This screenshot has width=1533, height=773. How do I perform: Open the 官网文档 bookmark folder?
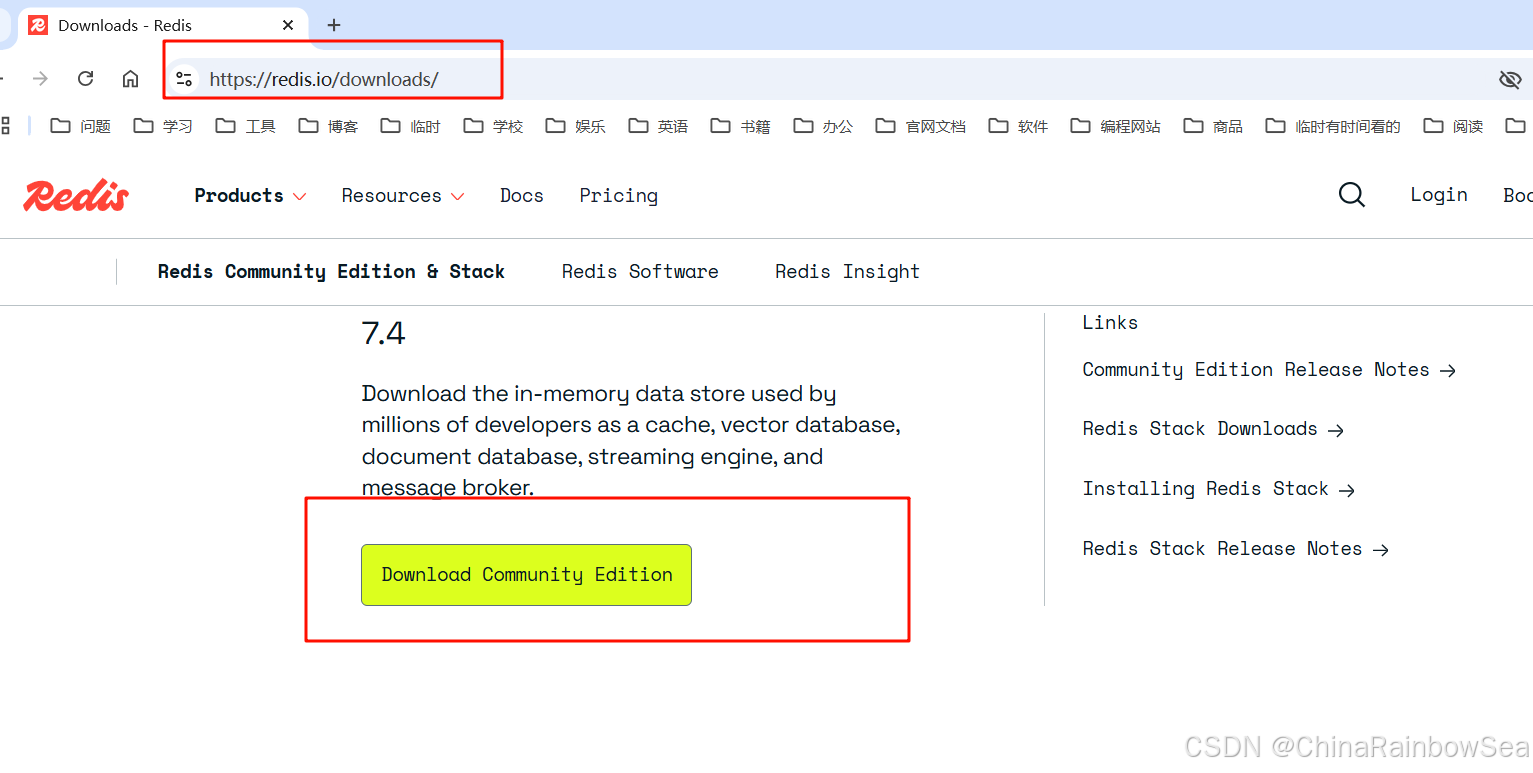(921, 126)
